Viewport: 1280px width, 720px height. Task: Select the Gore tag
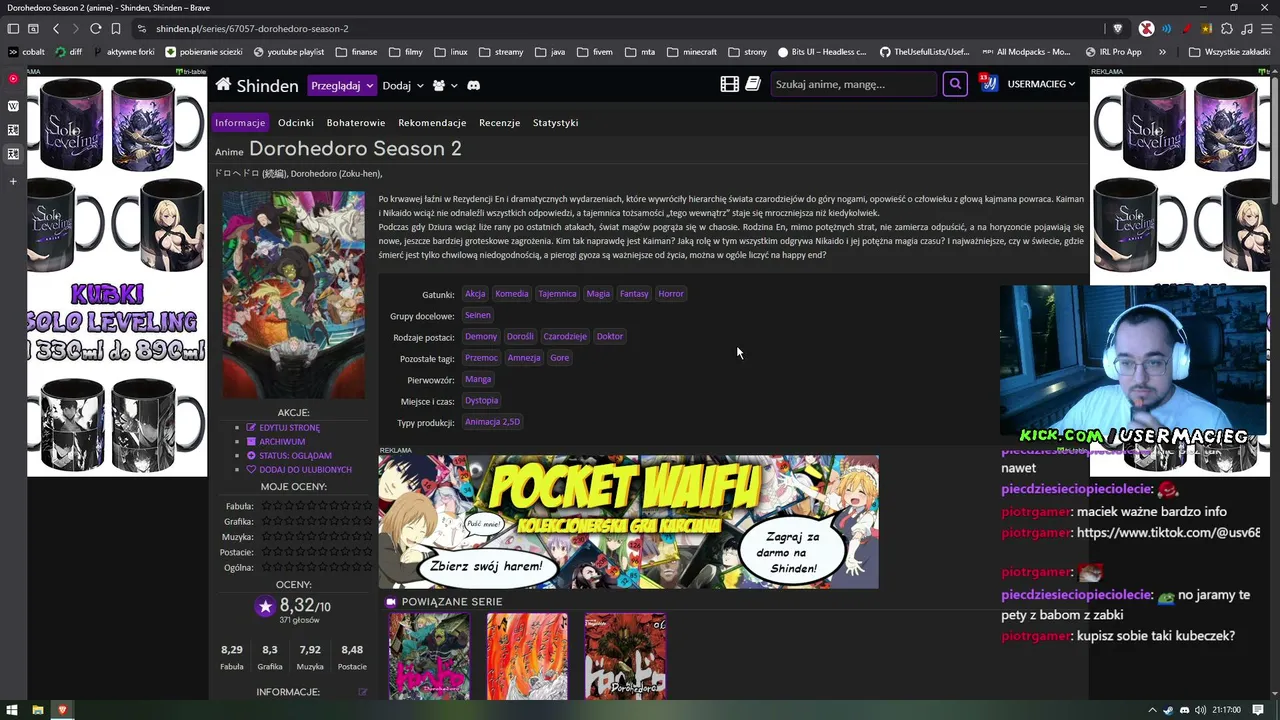[x=560, y=358]
